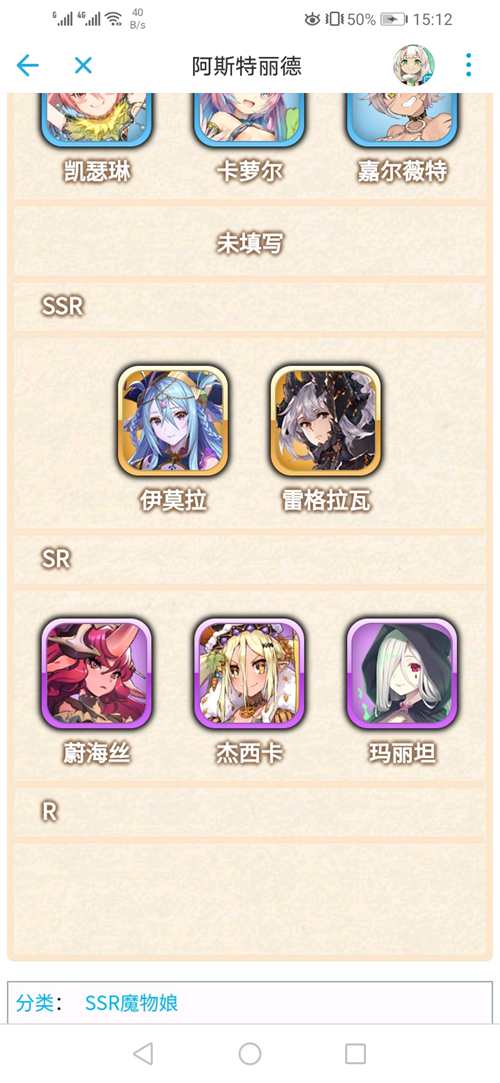Tap the back arrow in header
Viewport: 500px width, 1083px height.
28,66
